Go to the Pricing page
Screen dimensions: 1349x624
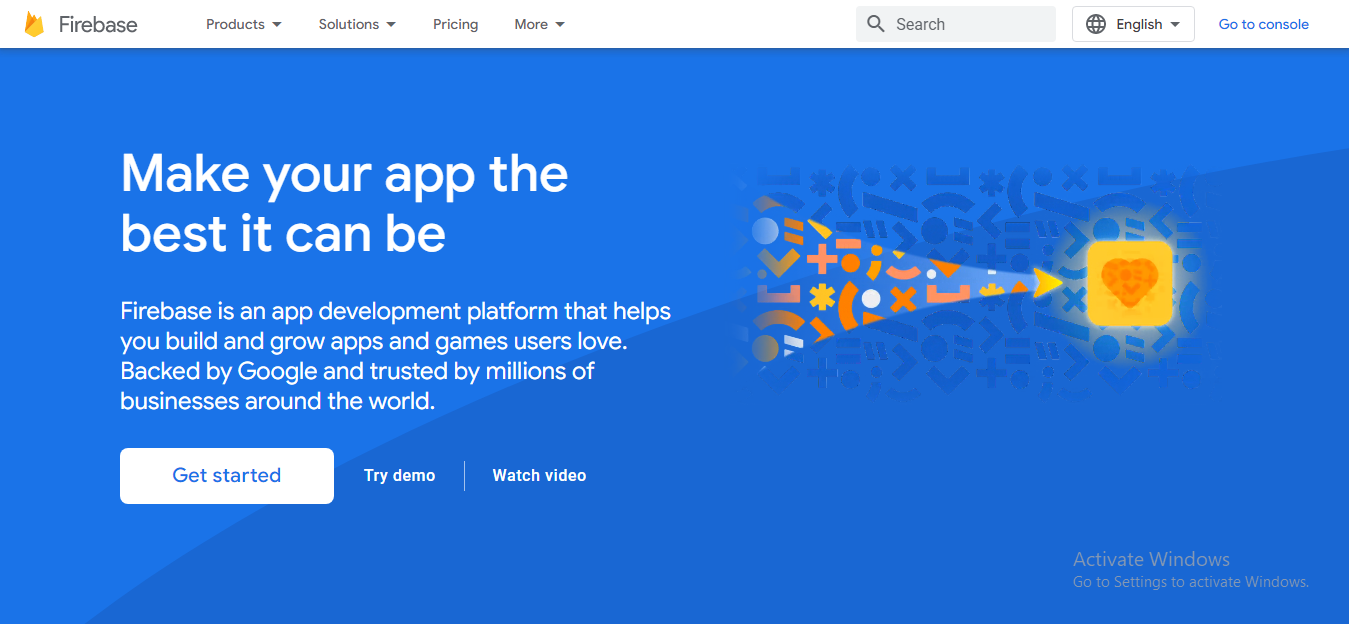(456, 24)
